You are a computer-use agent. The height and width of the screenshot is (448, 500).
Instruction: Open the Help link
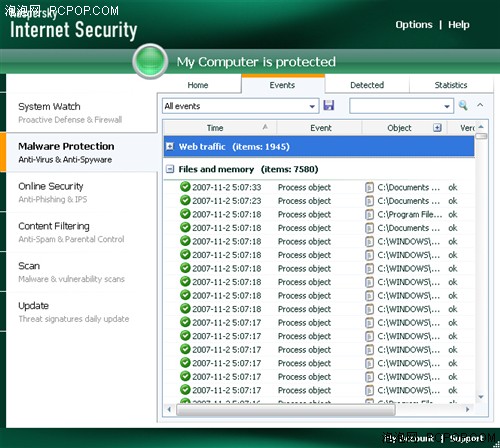(x=459, y=25)
